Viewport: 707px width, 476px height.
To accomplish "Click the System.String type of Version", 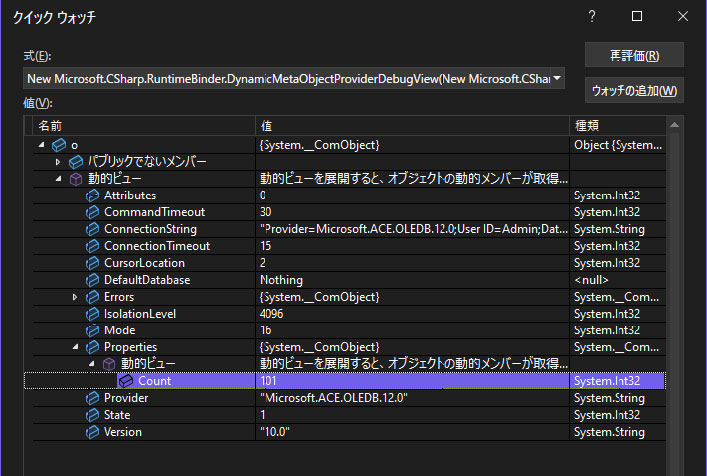I will point(609,432).
